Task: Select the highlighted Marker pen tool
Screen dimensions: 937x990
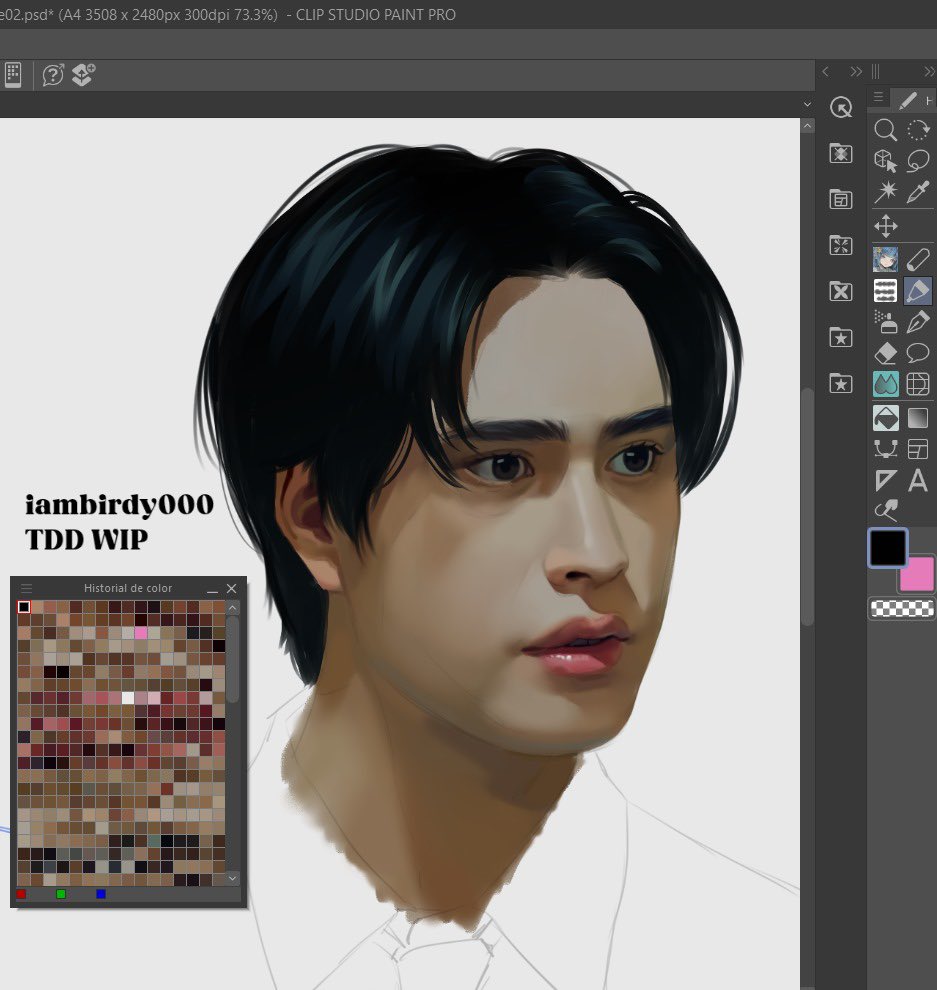Action: [918, 290]
